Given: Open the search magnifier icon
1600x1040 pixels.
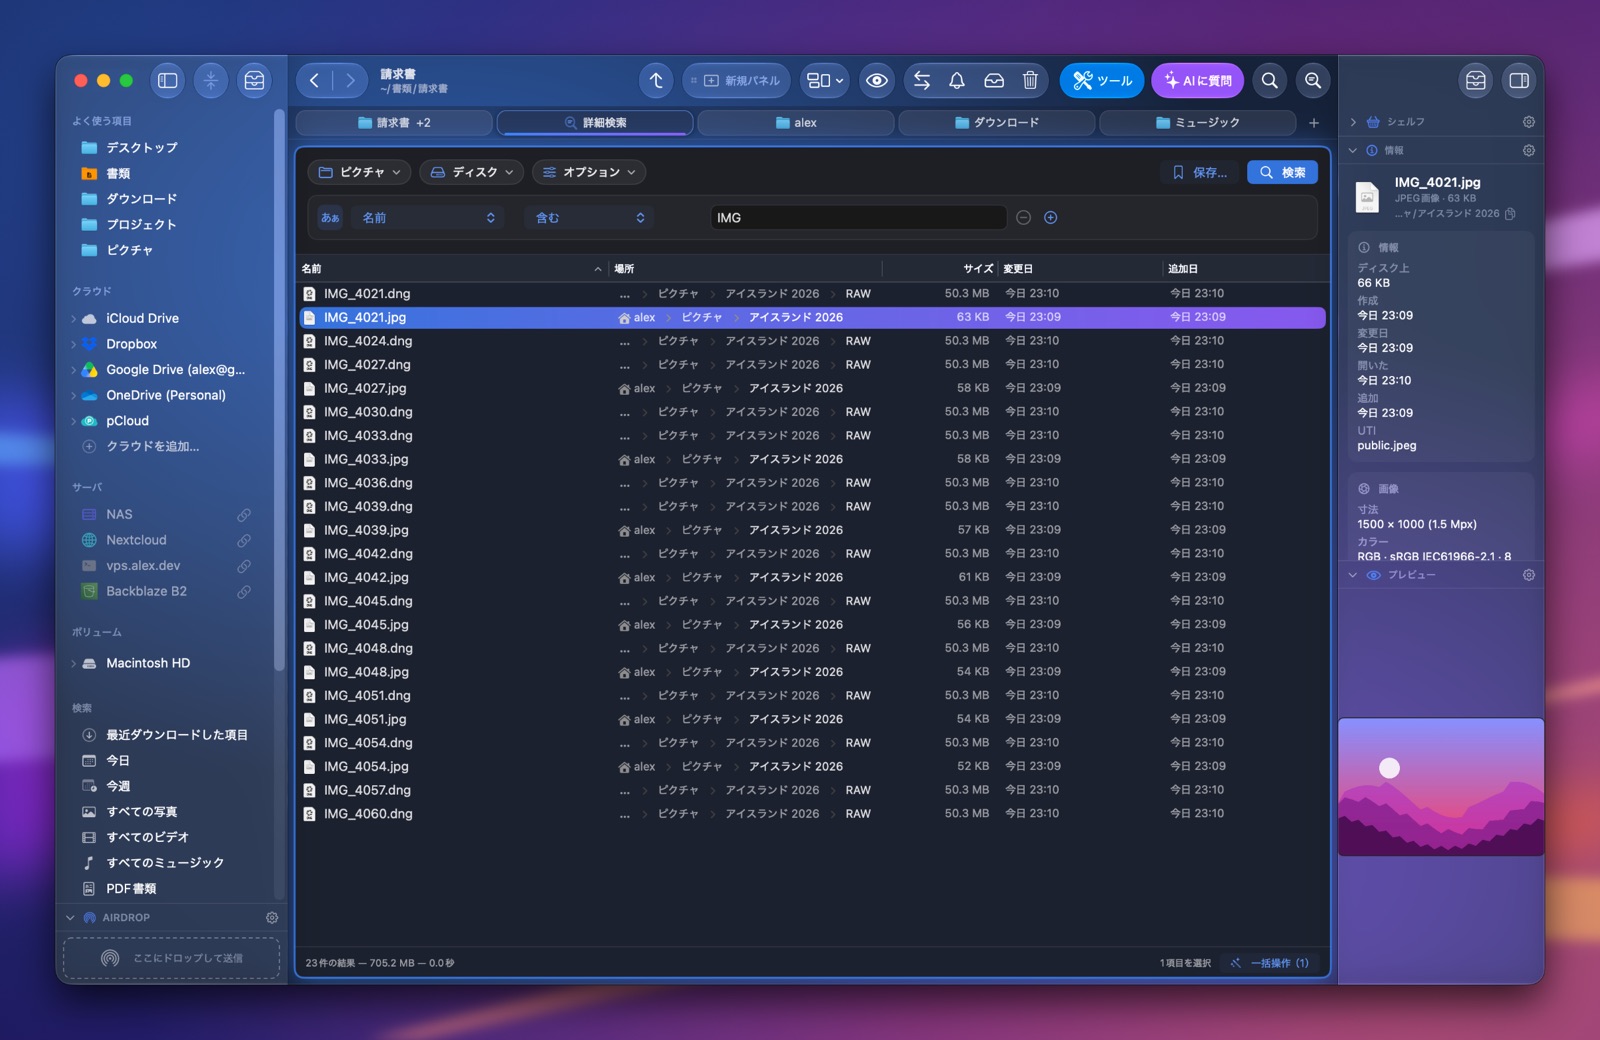Looking at the screenshot, I should click(1269, 81).
